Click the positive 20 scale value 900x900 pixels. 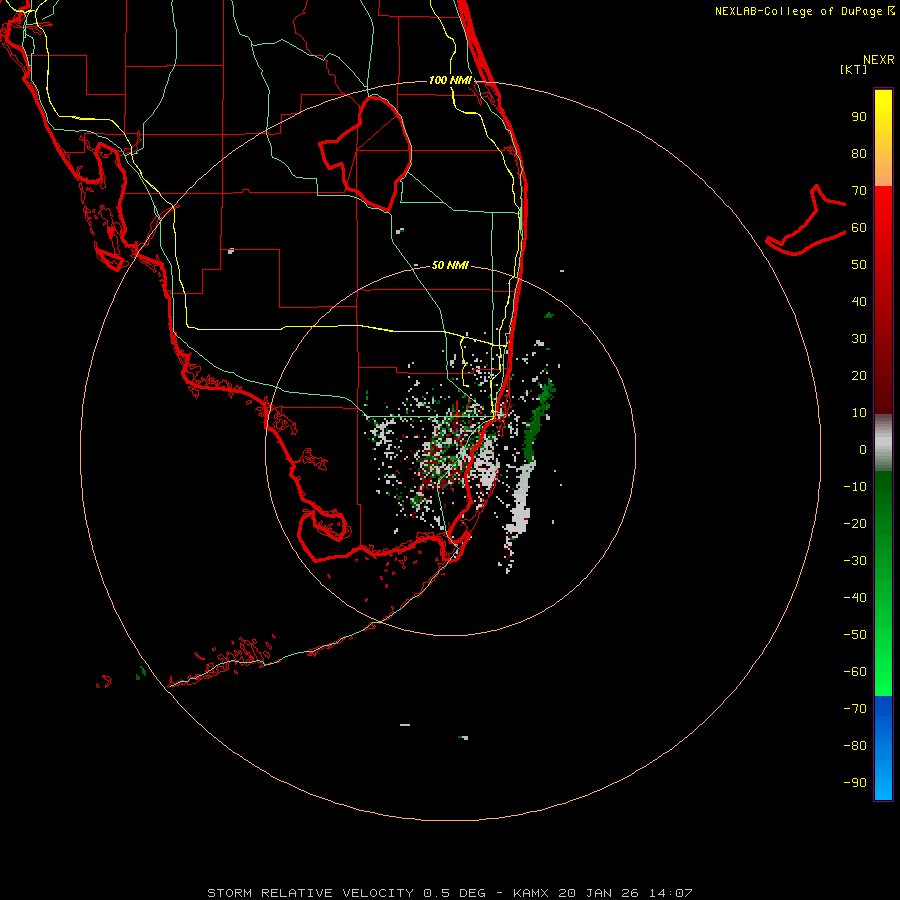(x=859, y=376)
